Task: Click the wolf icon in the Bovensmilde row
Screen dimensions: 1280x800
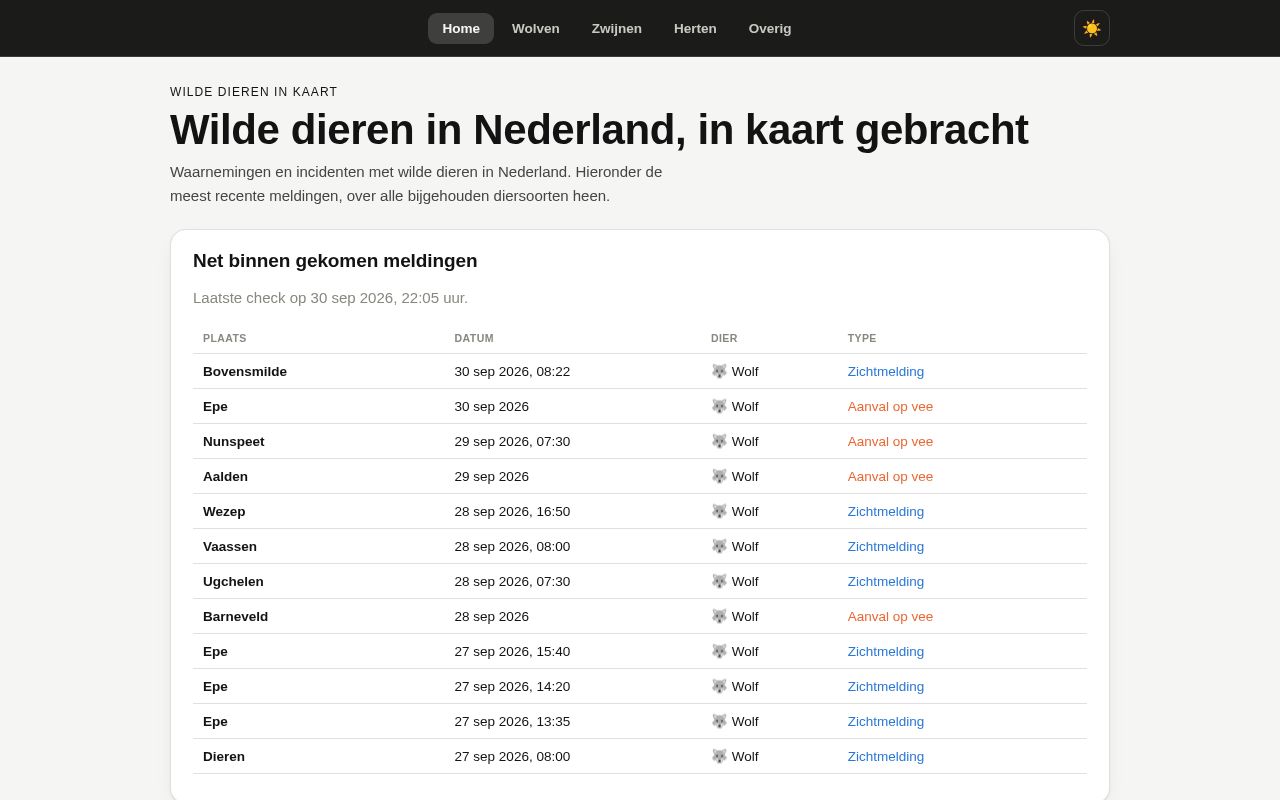Action: click(719, 371)
